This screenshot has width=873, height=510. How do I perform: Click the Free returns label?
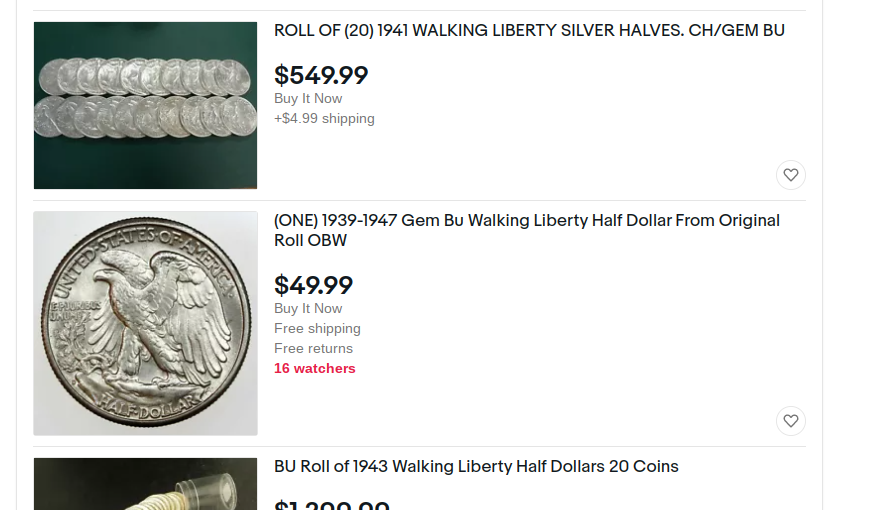[313, 348]
